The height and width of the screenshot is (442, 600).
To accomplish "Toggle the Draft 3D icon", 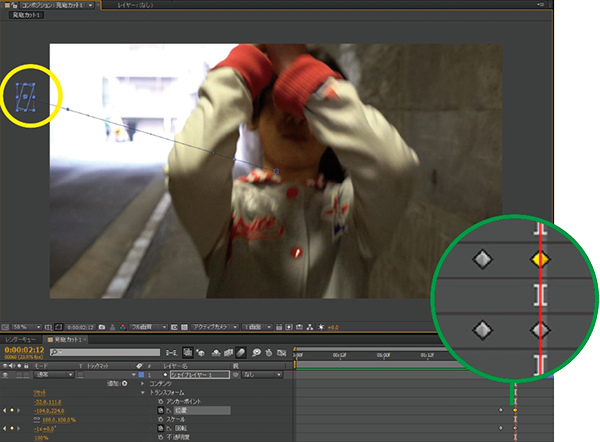I will point(201,352).
